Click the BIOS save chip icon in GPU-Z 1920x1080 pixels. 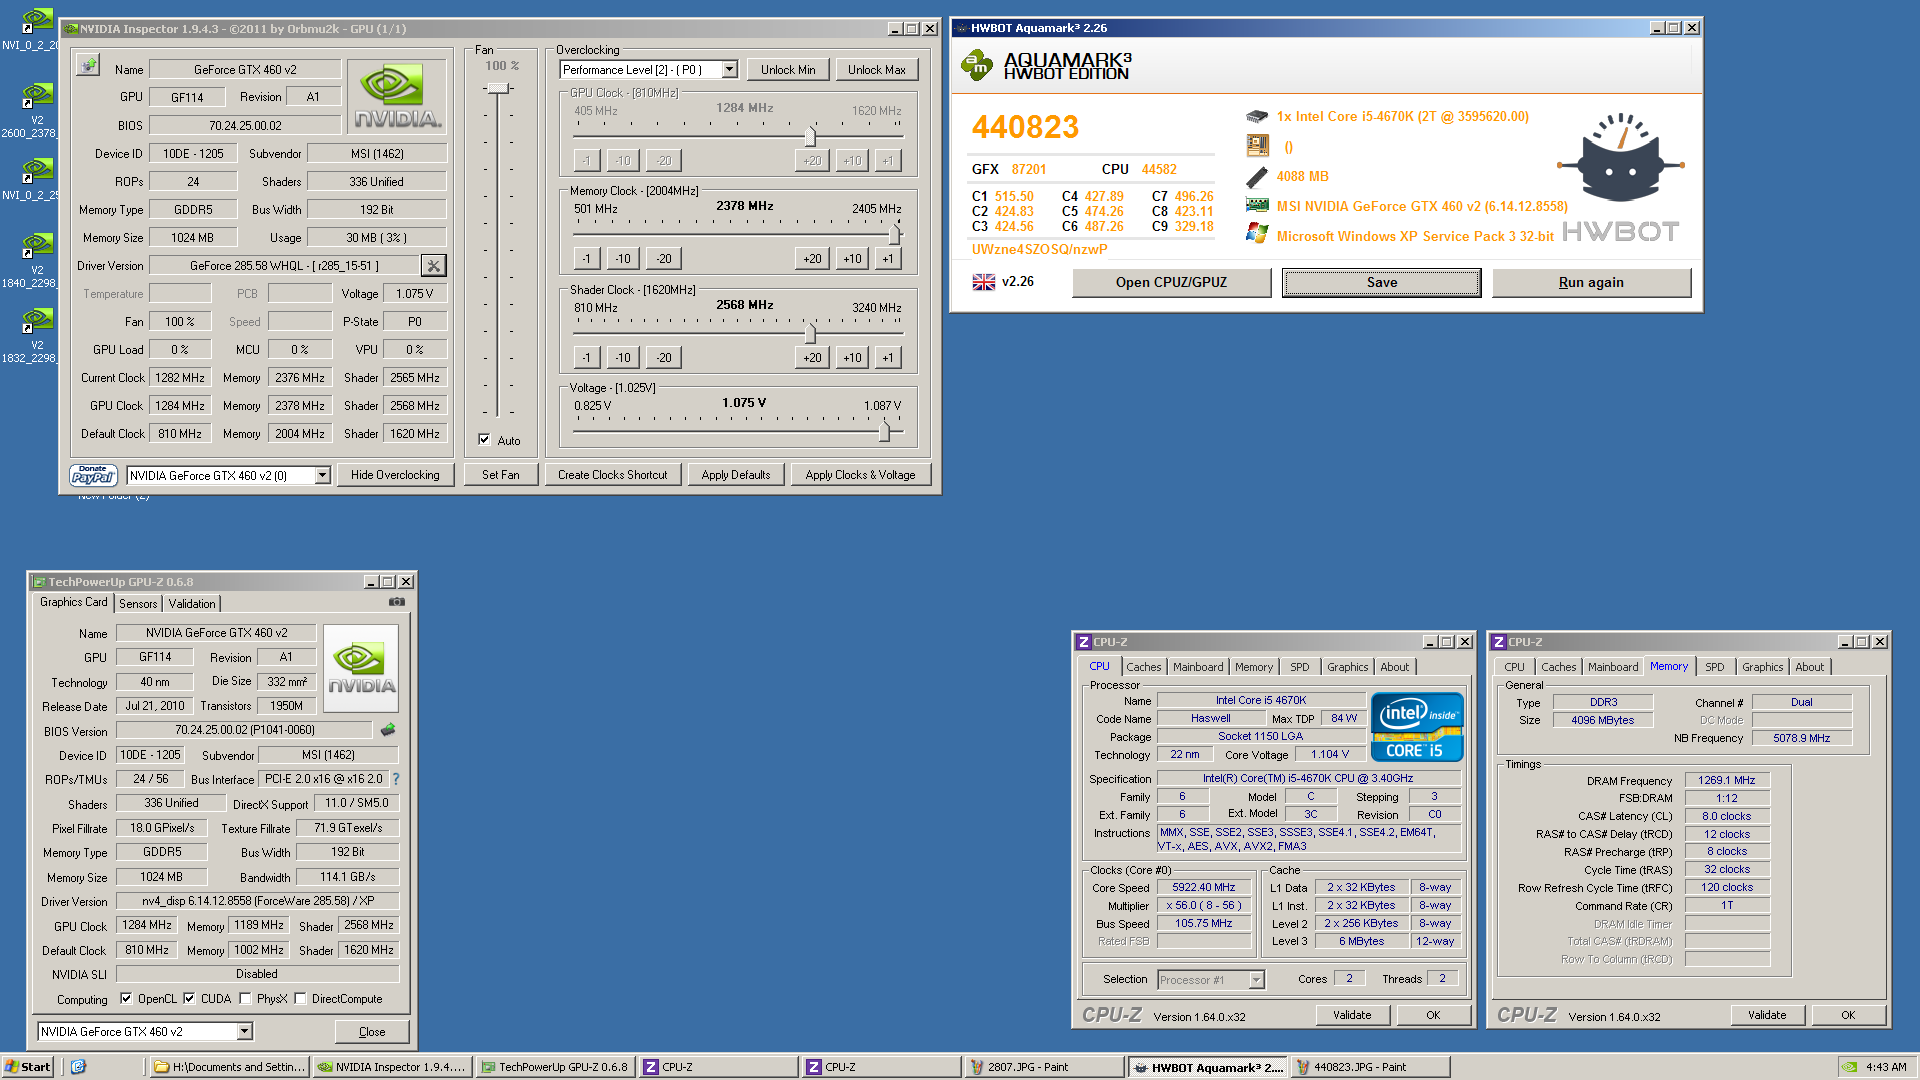coord(389,730)
